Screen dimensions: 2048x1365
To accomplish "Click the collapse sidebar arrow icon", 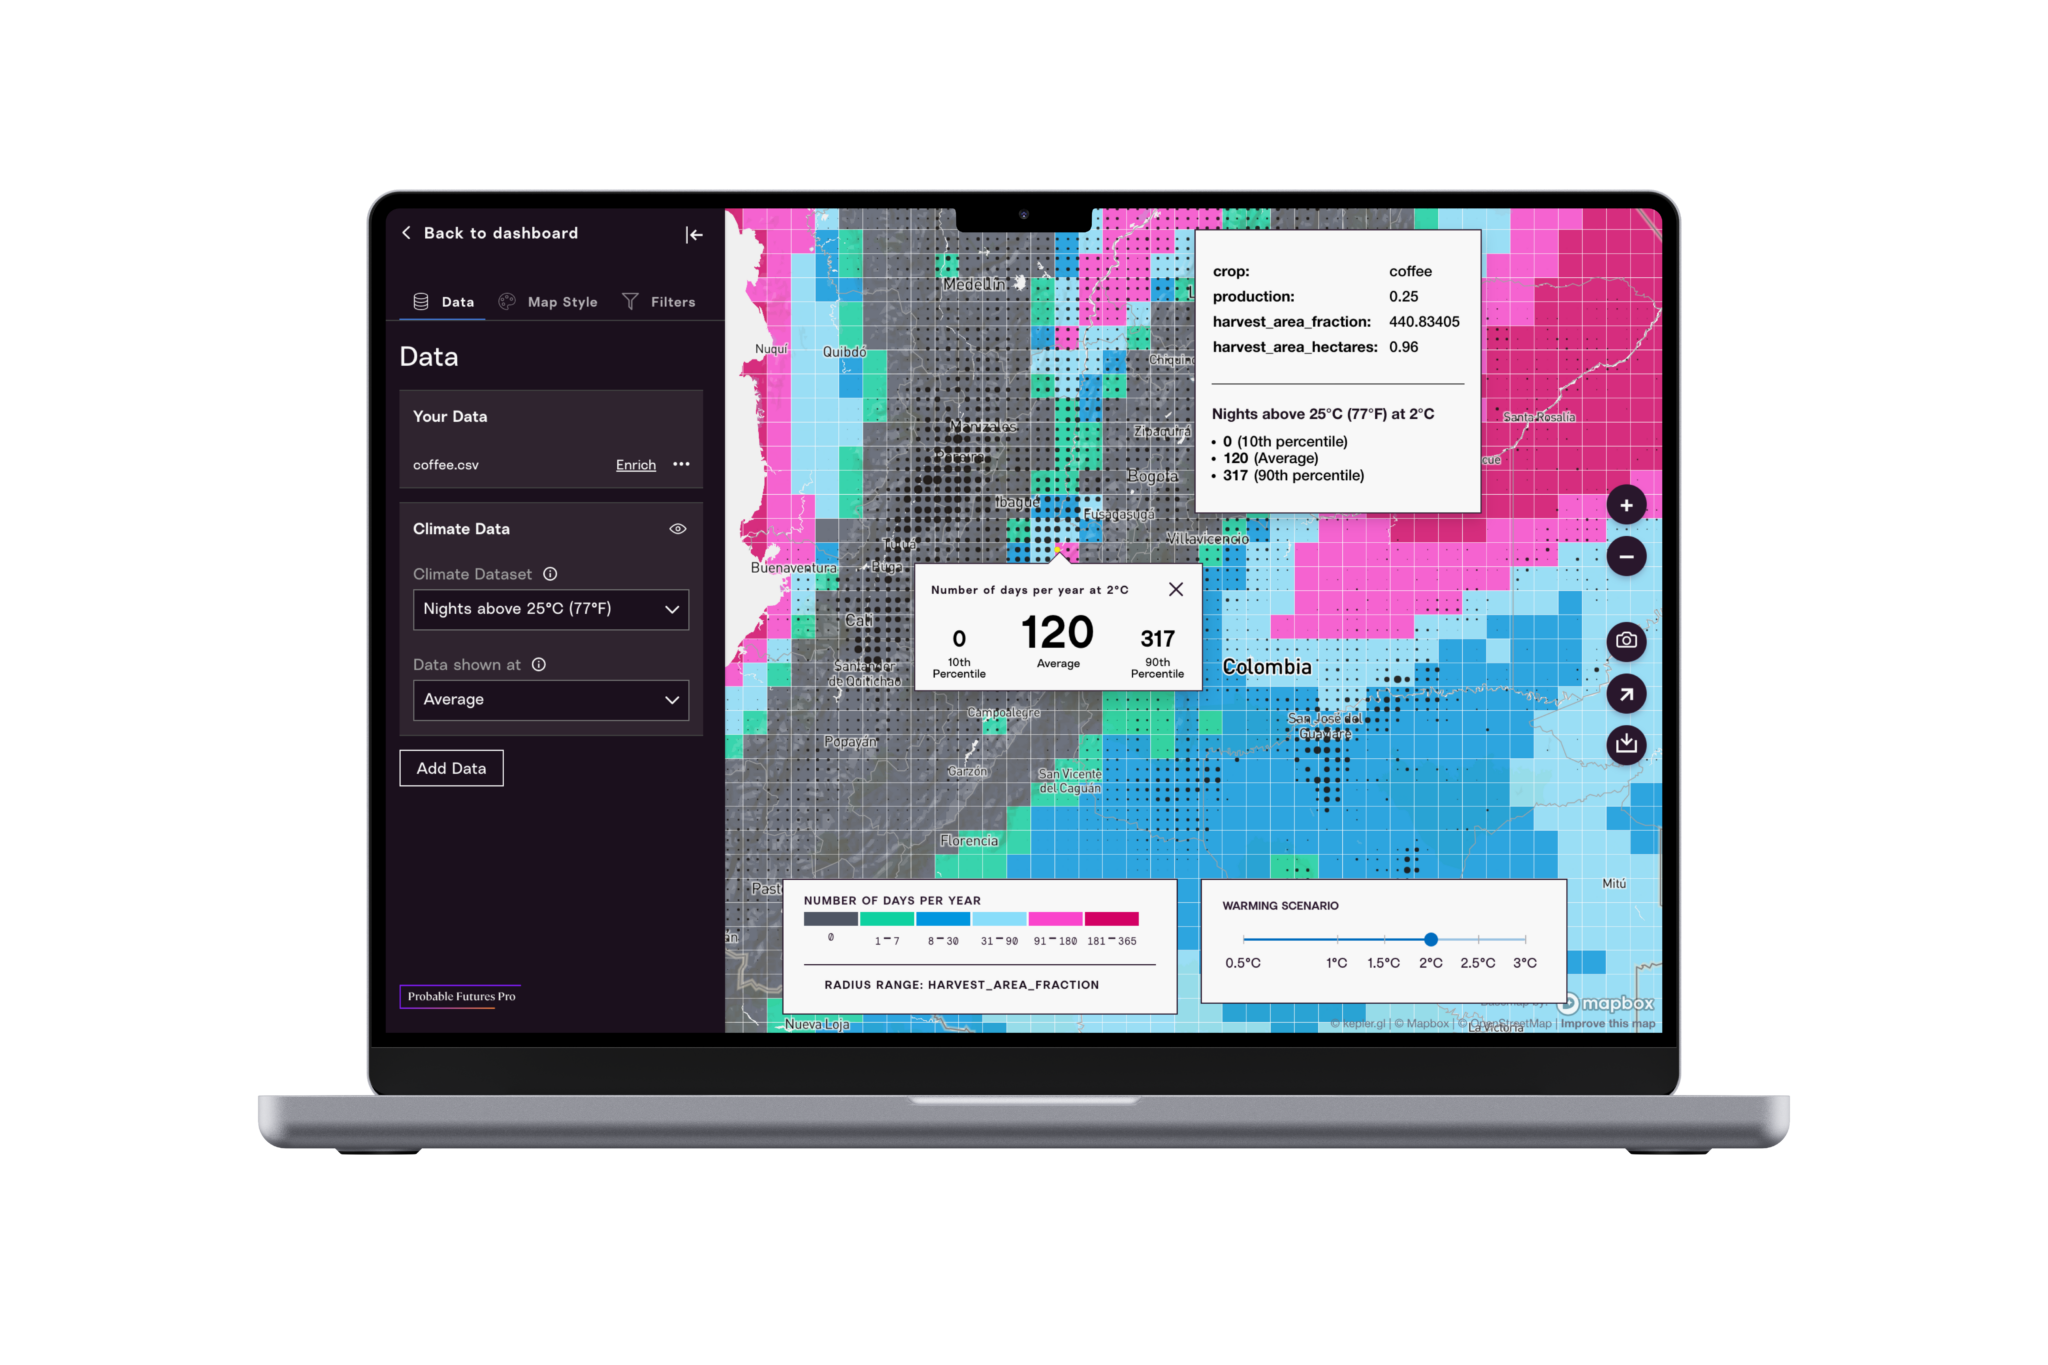I will 693,235.
